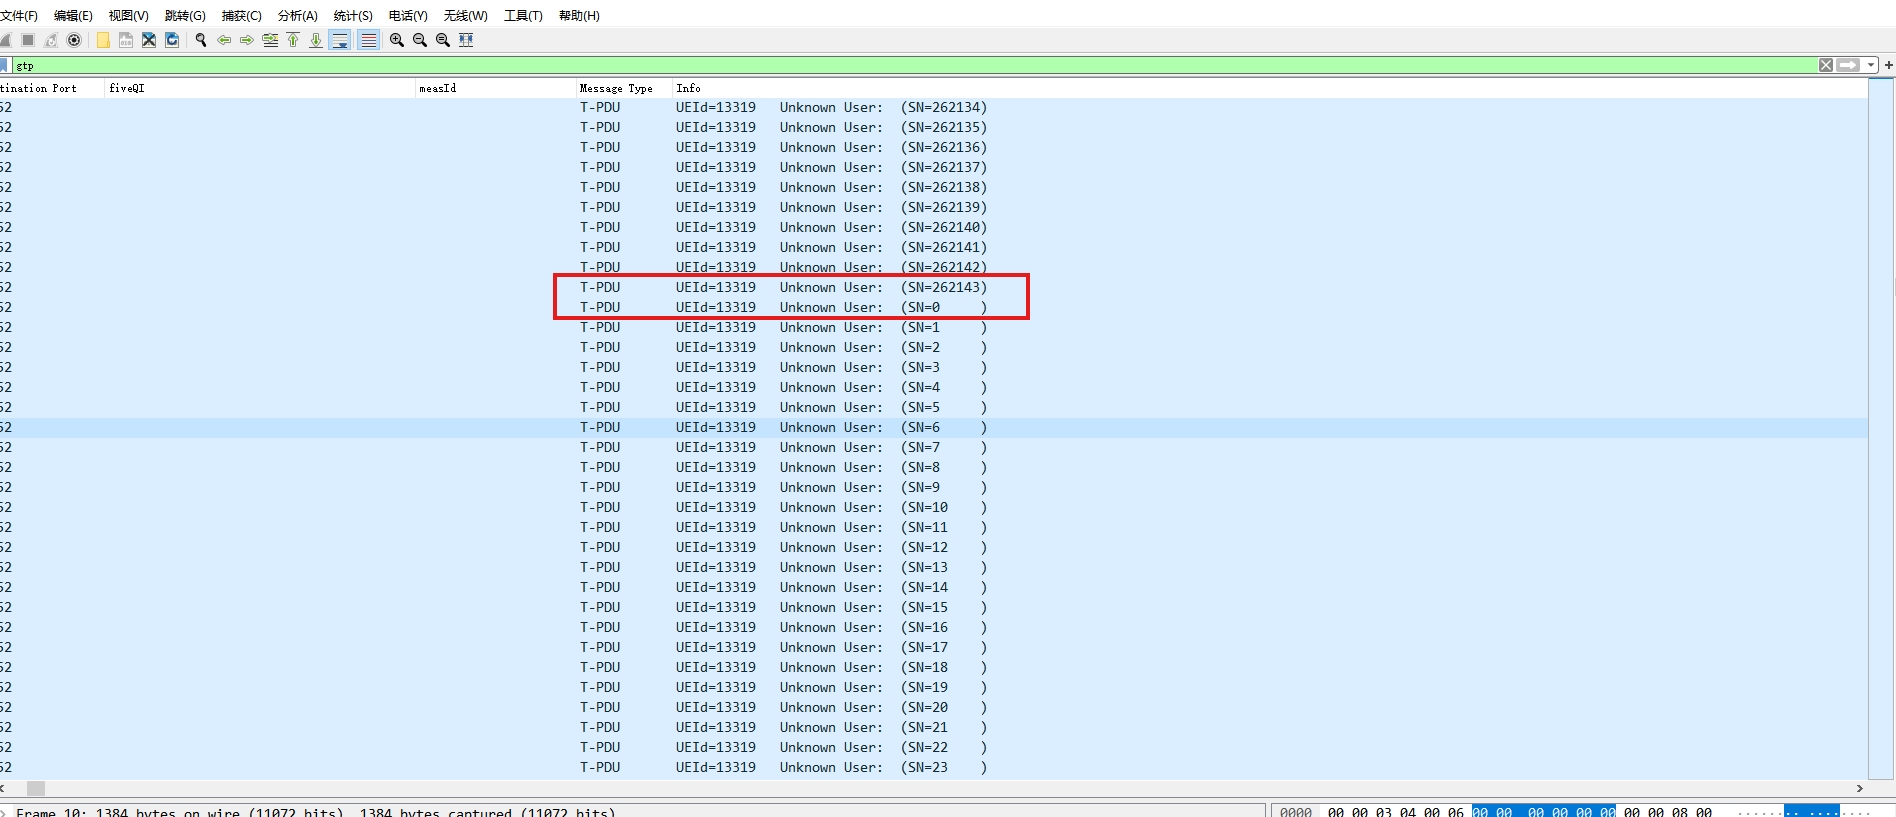This screenshot has height=817, width=1896.
Task: Go to next packet green arrow
Action: coord(247,40)
